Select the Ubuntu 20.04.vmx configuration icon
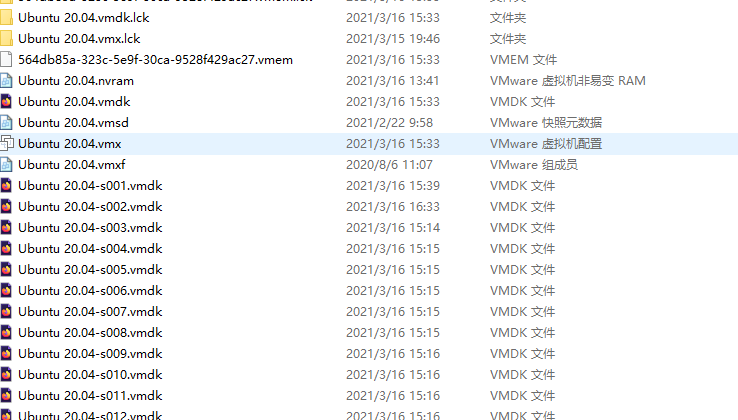This screenshot has width=738, height=420. click(x=7, y=144)
